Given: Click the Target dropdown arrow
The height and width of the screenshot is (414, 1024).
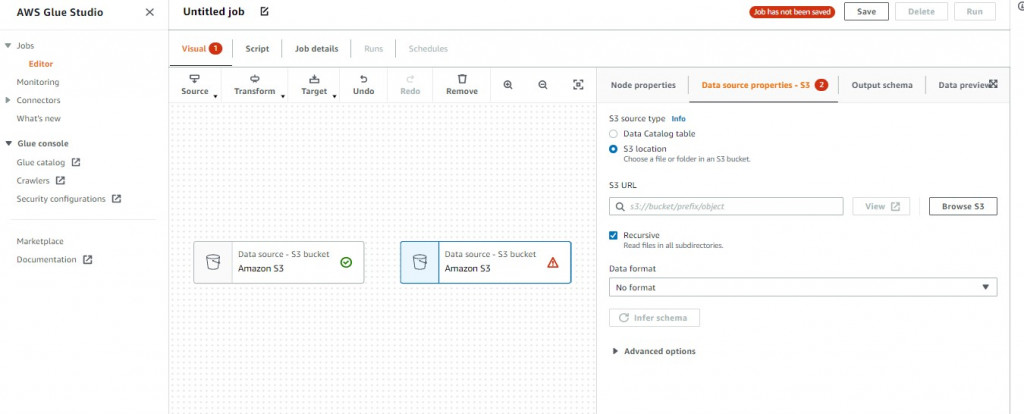Looking at the screenshot, I should (x=334, y=96).
